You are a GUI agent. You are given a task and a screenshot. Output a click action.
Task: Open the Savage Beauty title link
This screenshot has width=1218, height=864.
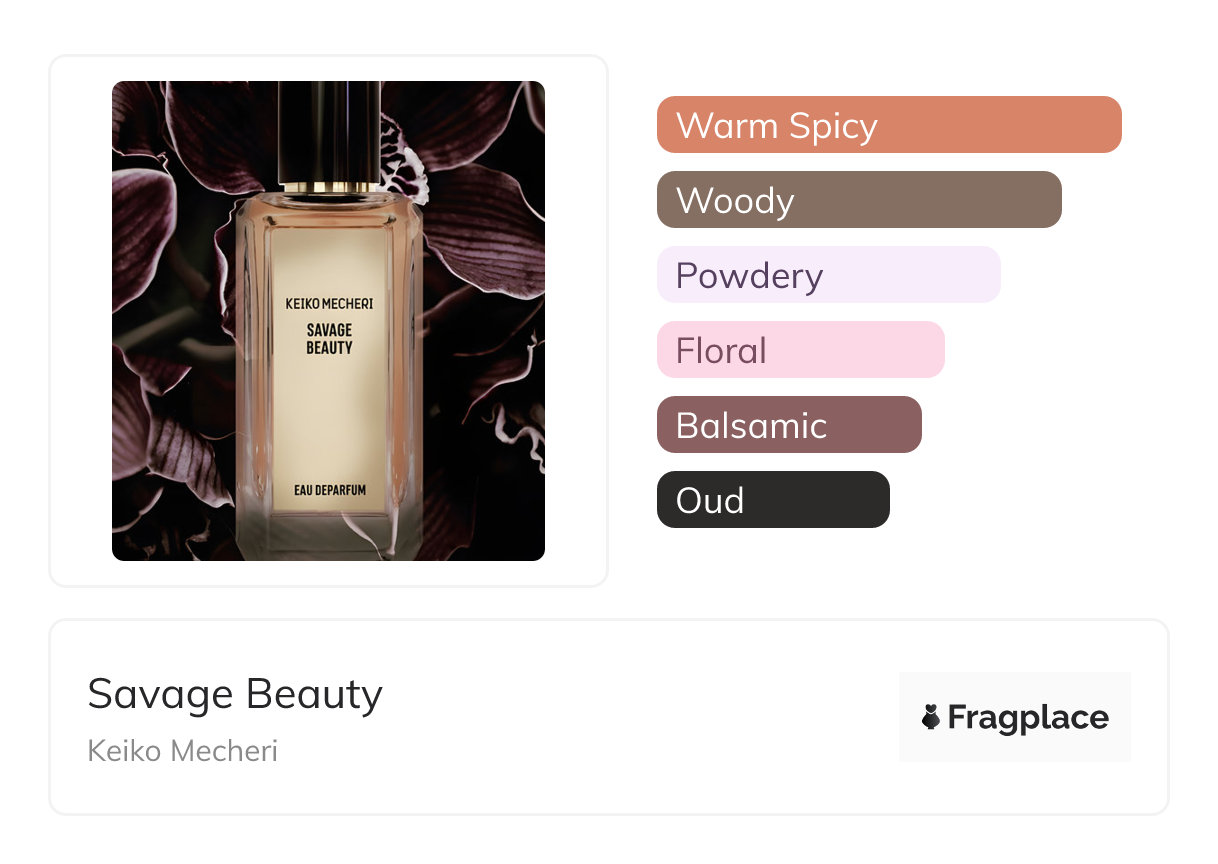point(235,694)
